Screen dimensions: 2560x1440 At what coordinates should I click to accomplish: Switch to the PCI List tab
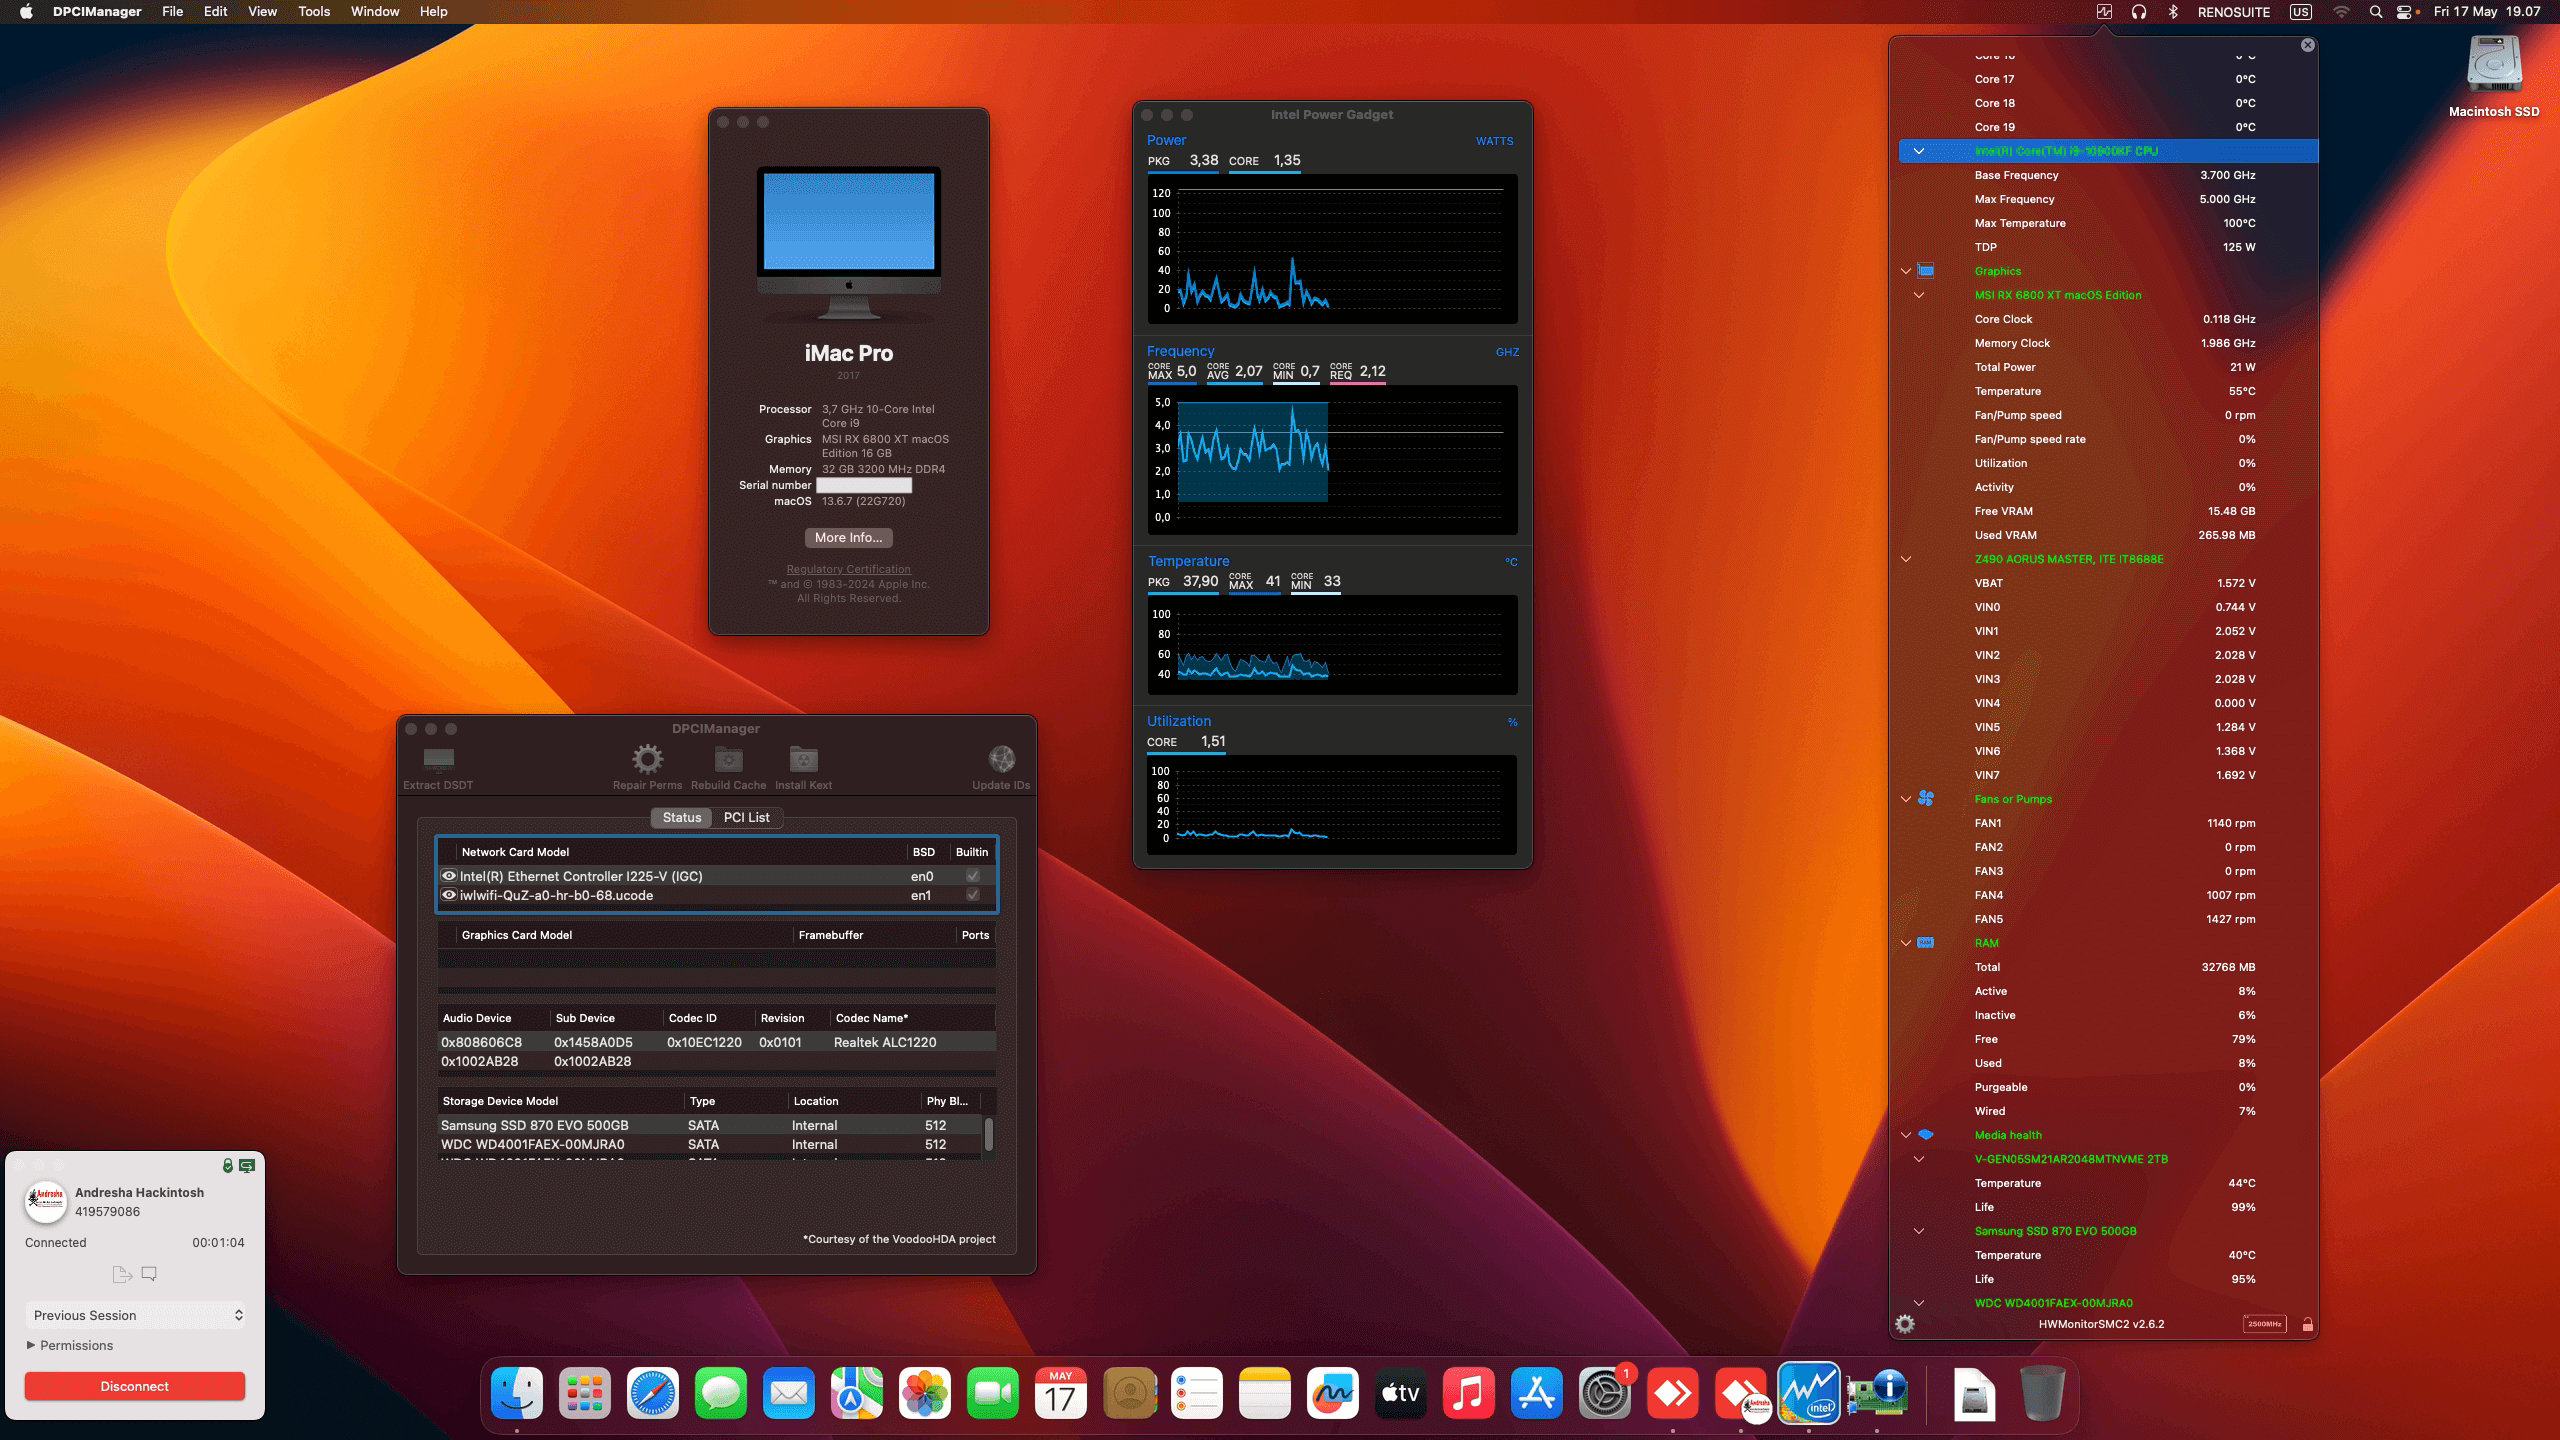(746, 817)
